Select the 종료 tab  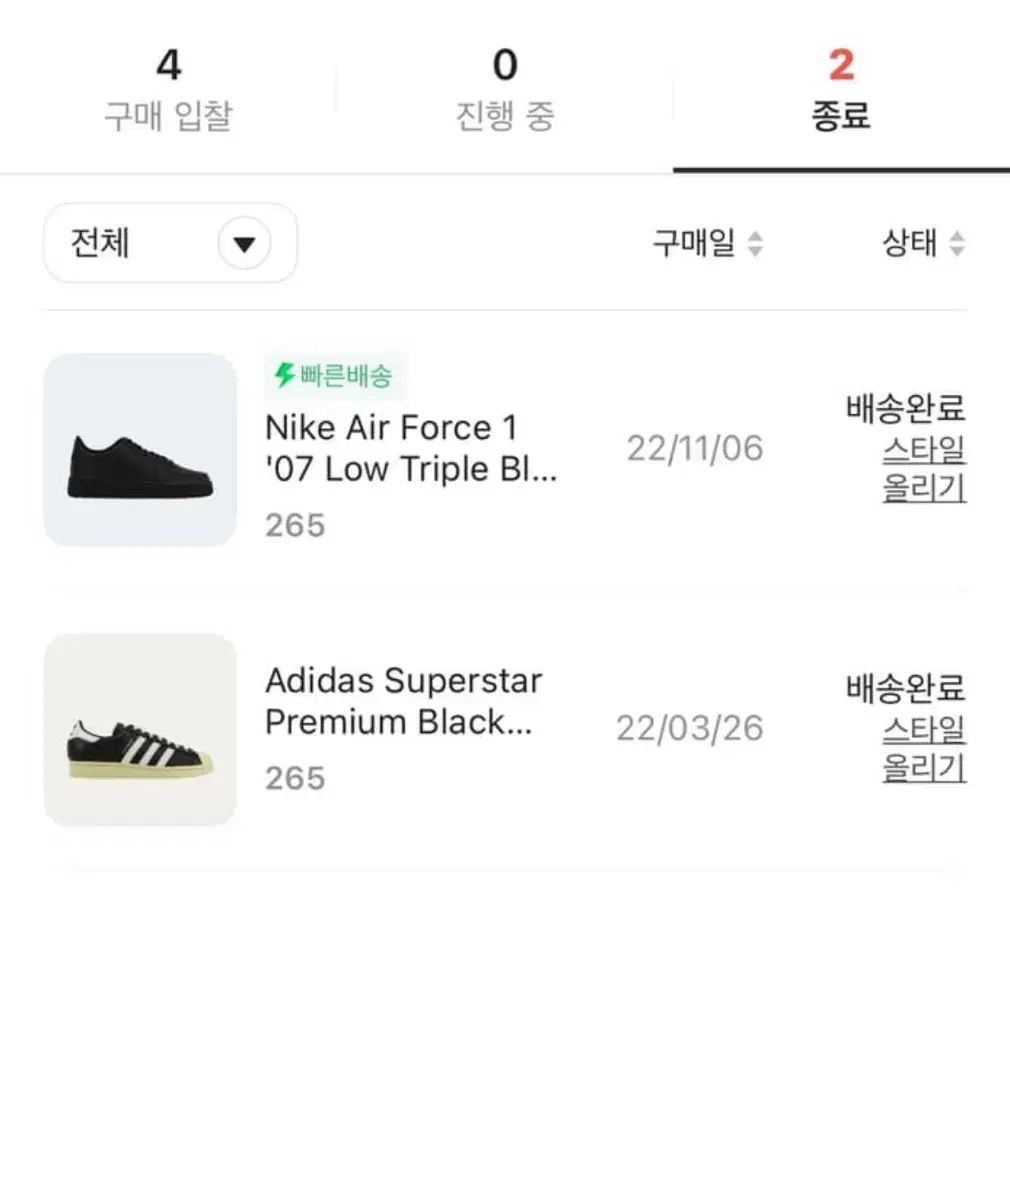pyautogui.click(x=841, y=89)
